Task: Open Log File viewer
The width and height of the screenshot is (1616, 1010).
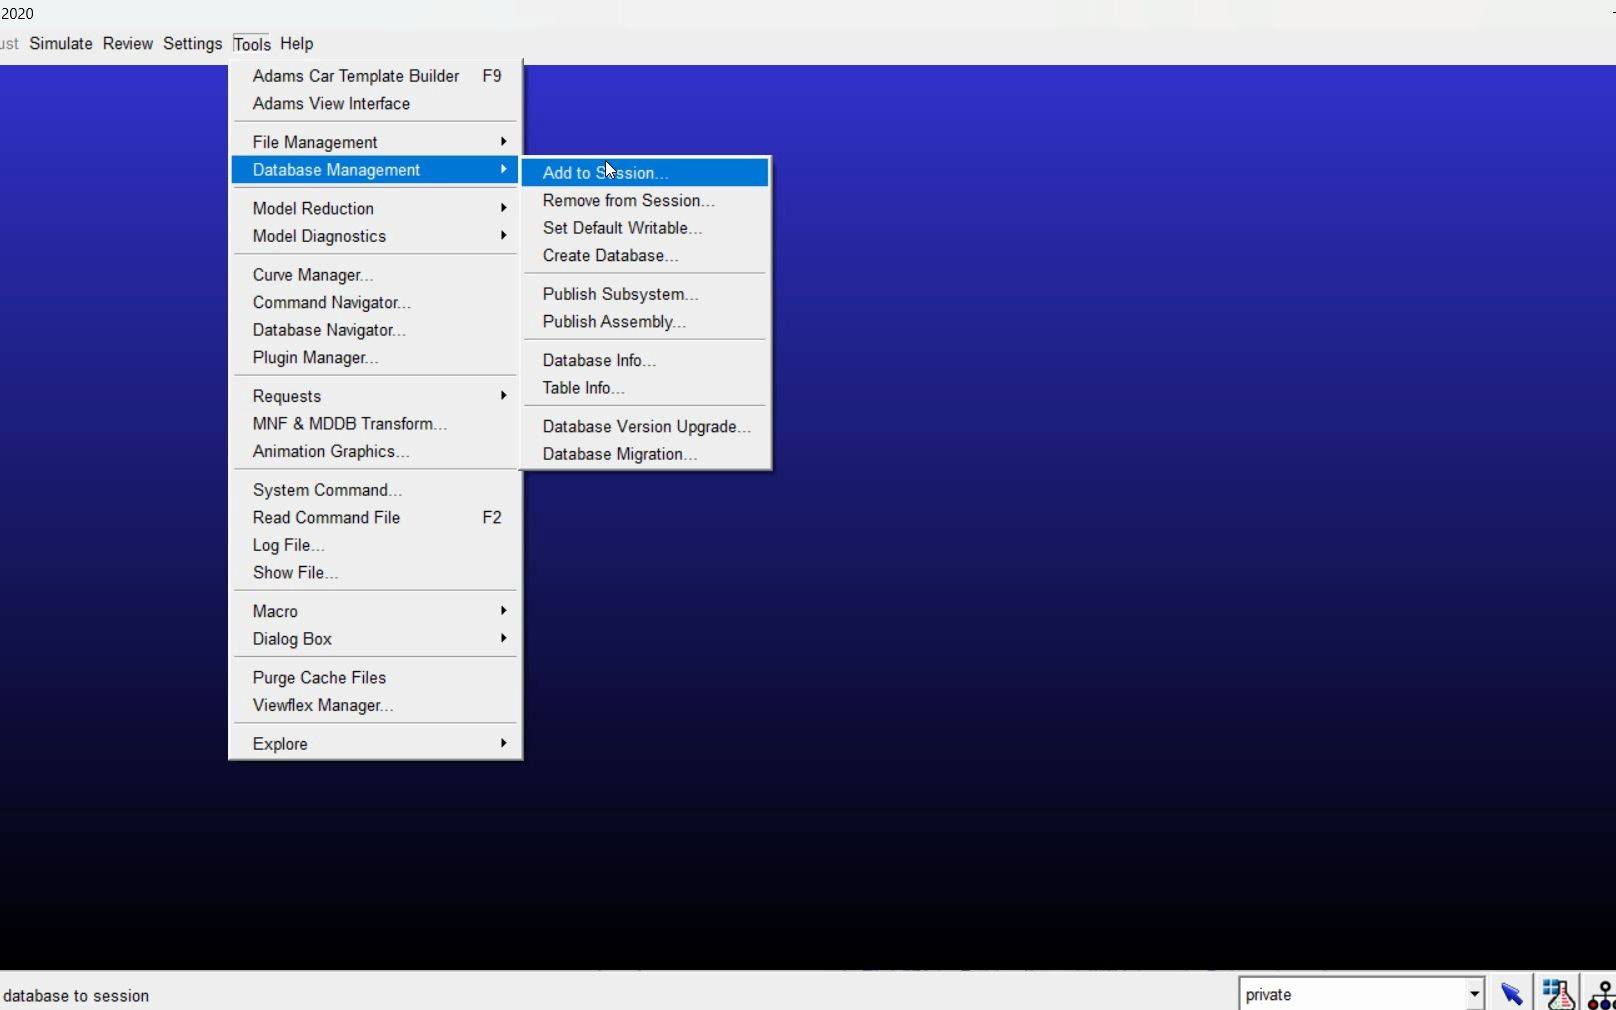Action: 375,545
